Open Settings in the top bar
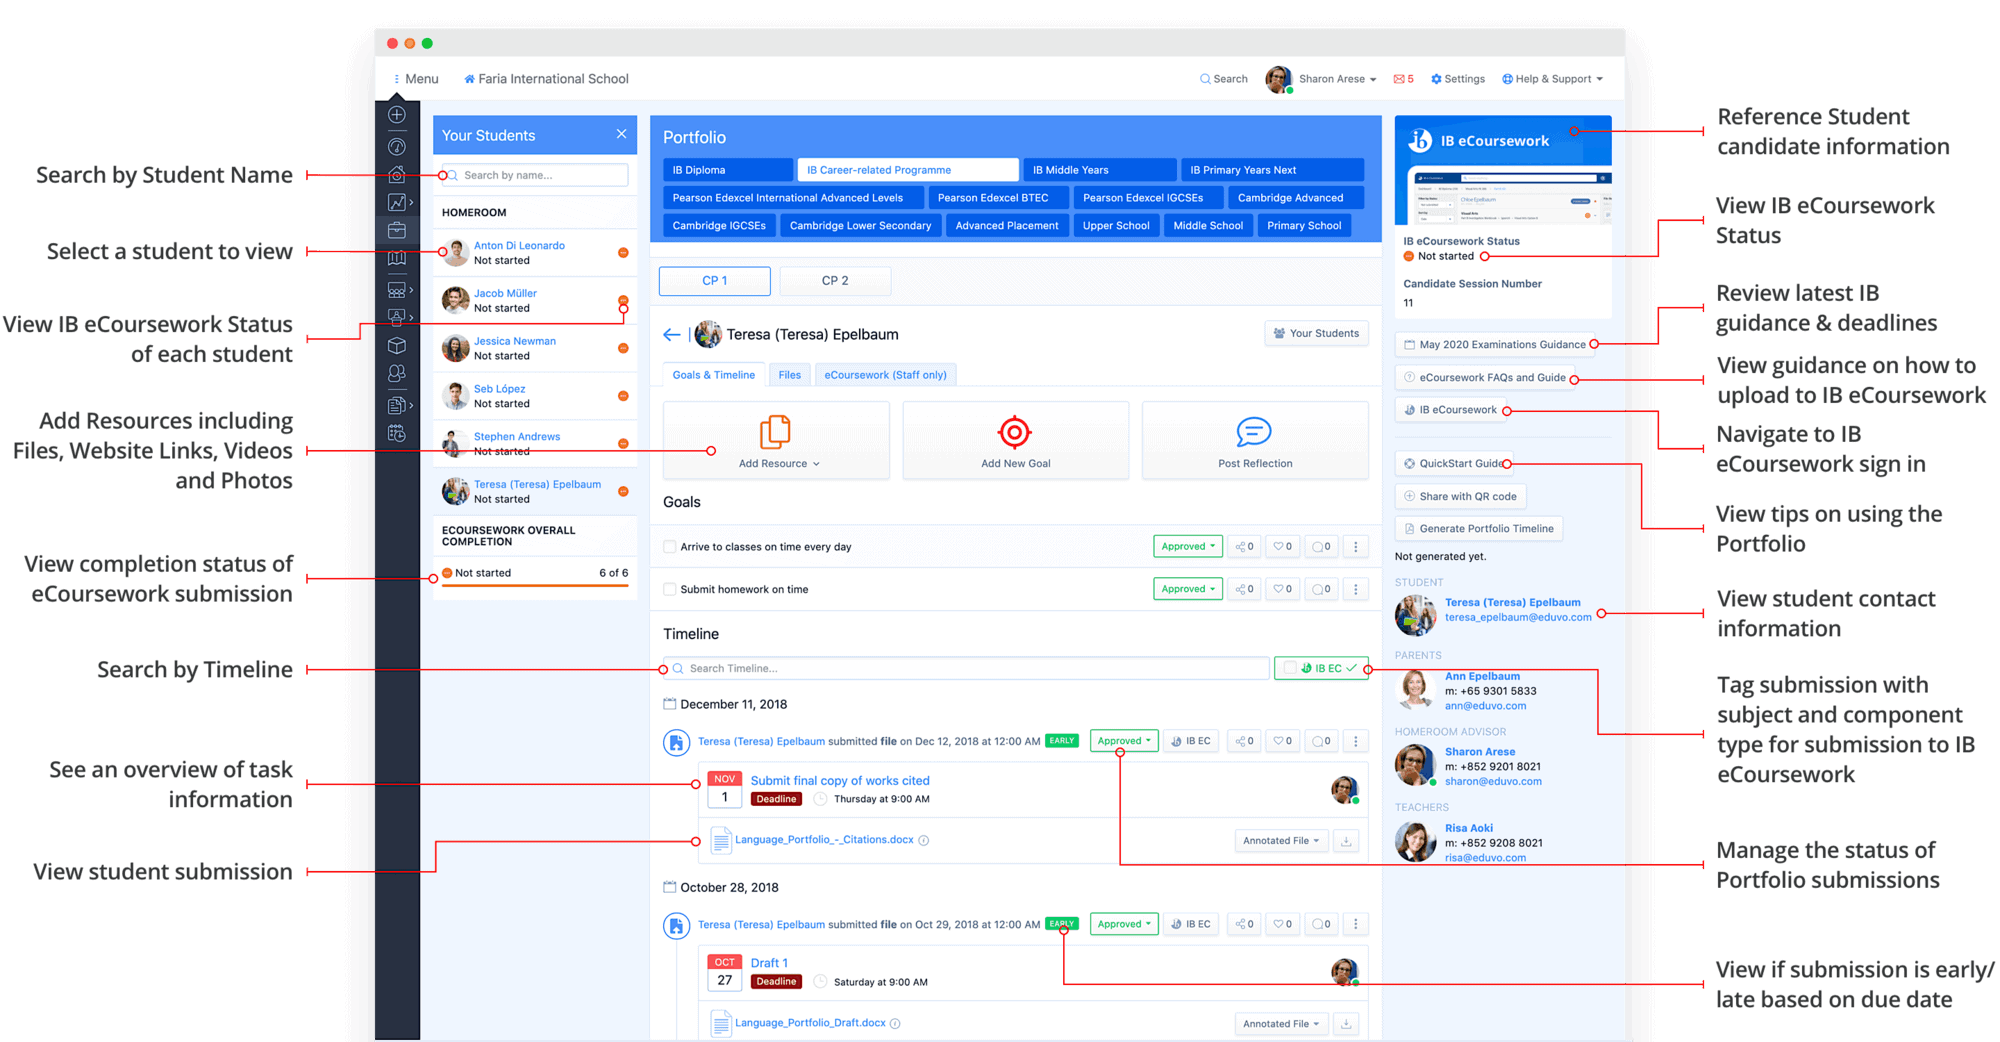2000x1042 pixels. pyautogui.click(x=1458, y=79)
